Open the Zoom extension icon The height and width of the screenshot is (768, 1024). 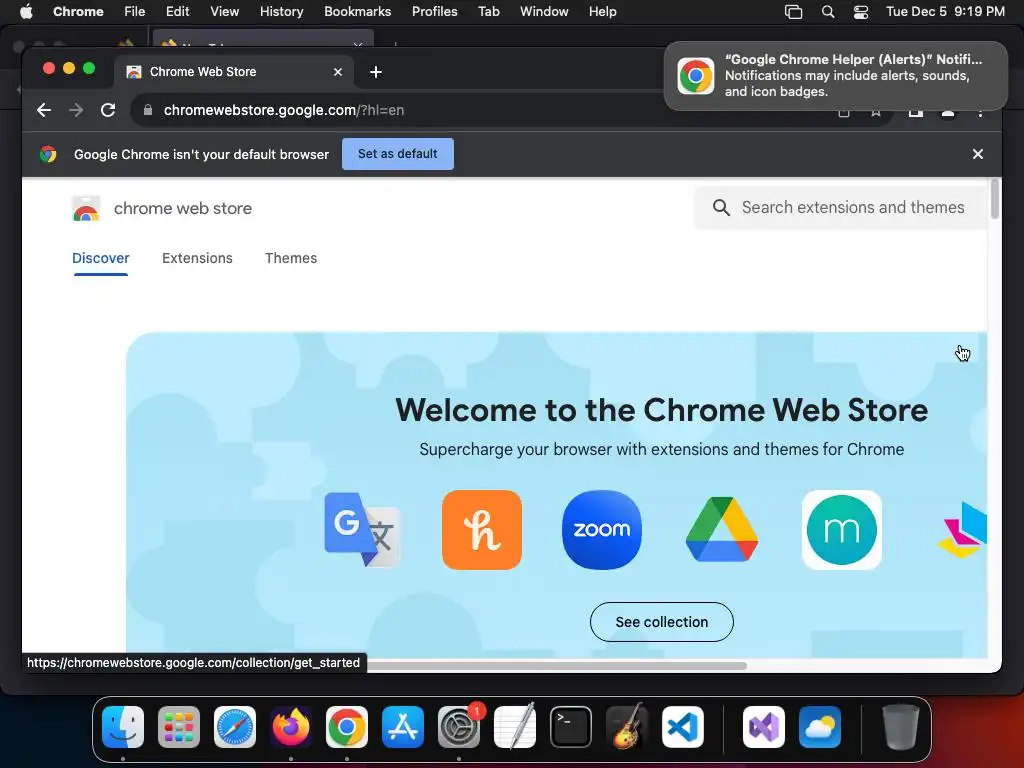601,530
